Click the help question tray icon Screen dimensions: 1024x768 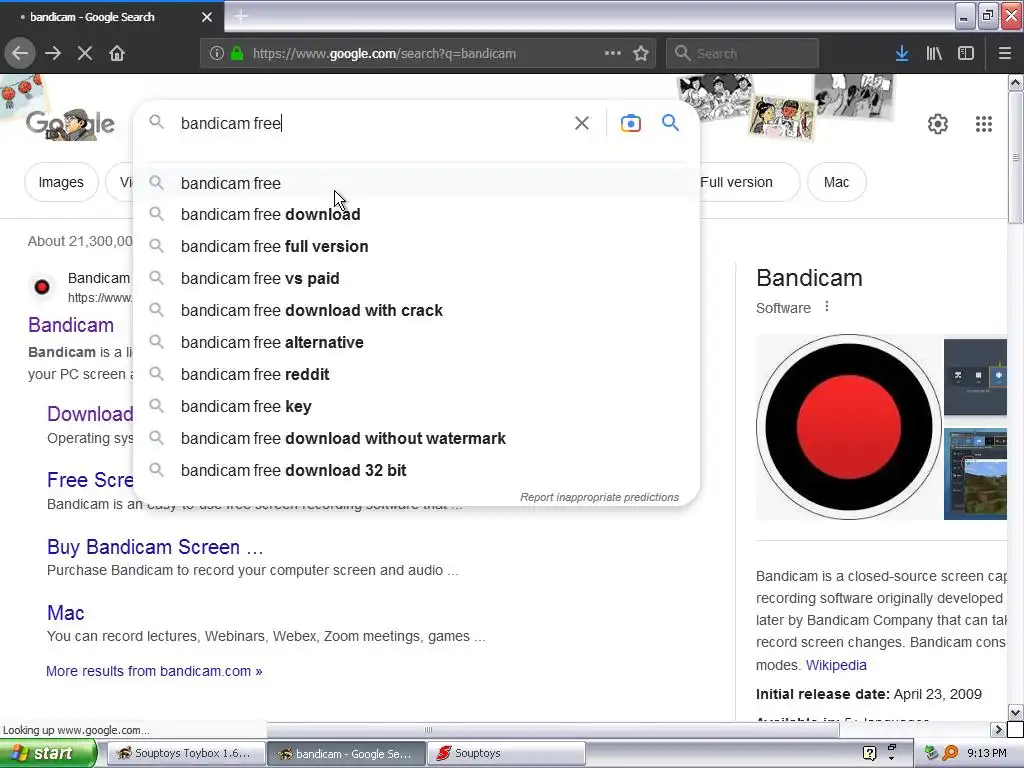coord(869,753)
